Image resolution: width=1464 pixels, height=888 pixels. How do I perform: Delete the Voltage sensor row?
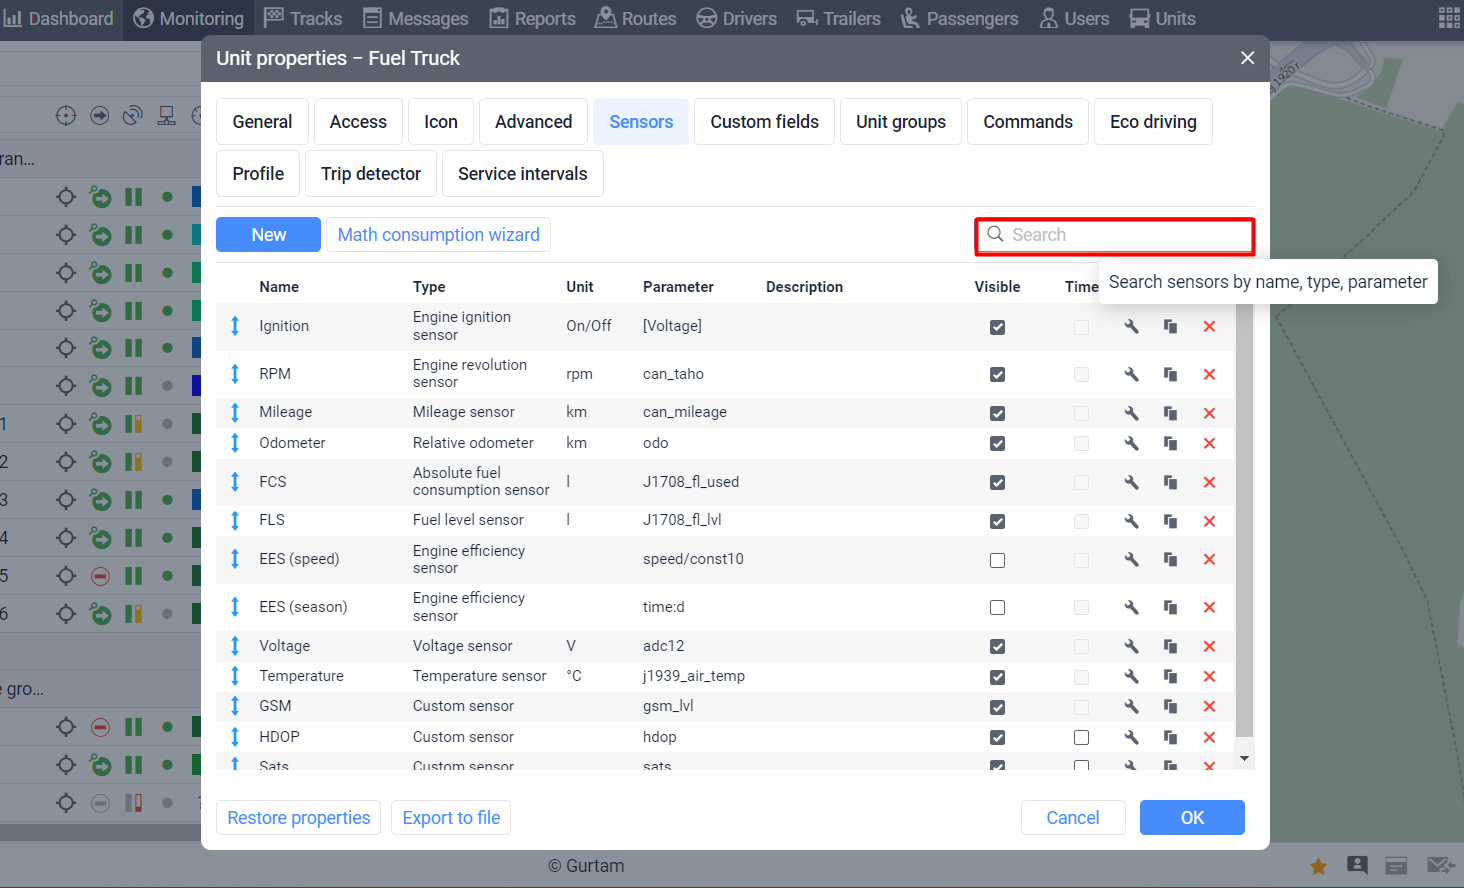(1209, 647)
